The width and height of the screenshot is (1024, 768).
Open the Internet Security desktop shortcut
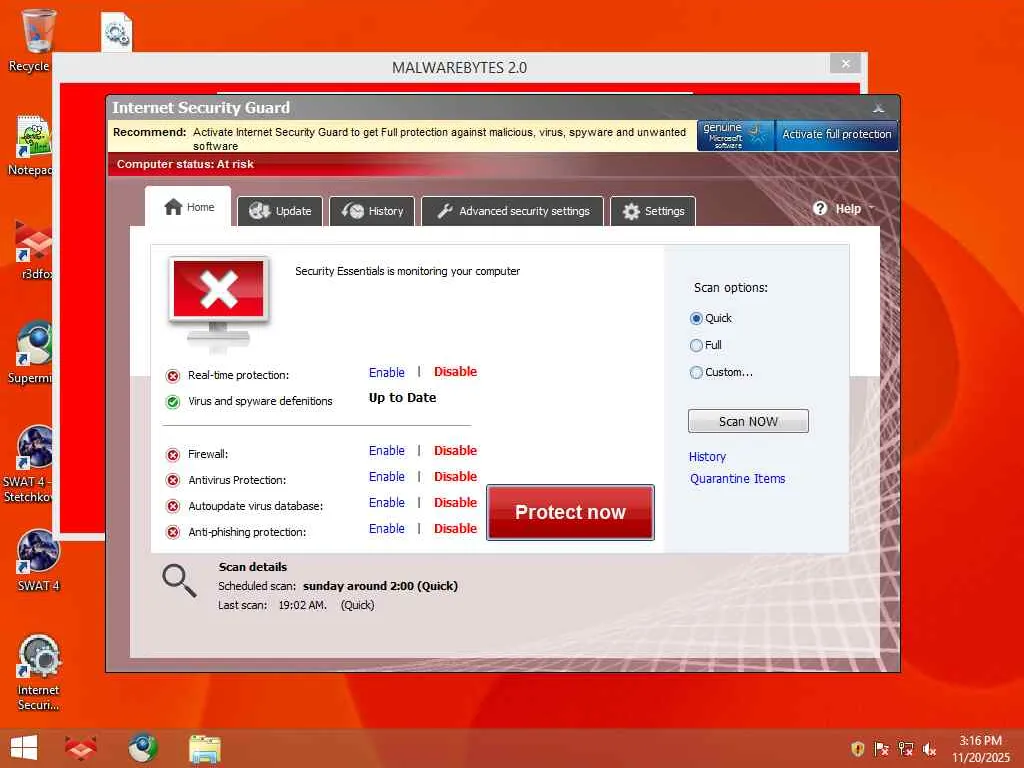point(38,673)
